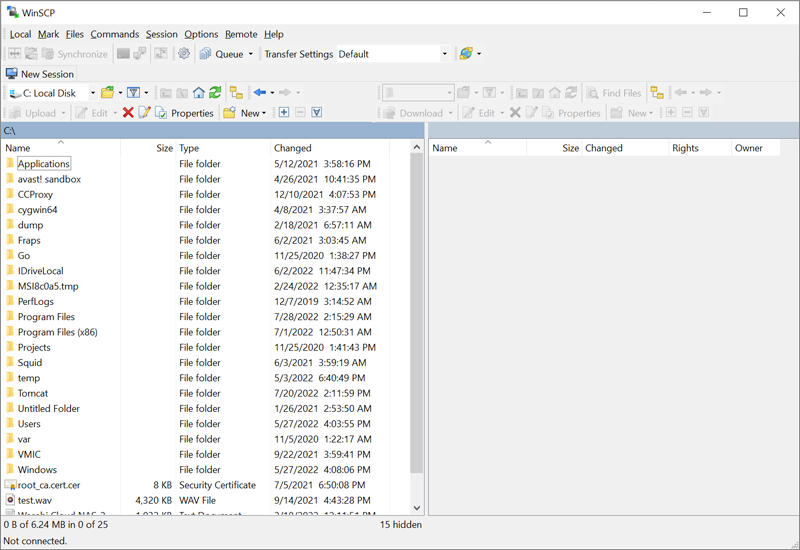This screenshot has width=800, height=550.
Task: Click the remote panel Properties button
Action: coord(571,113)
